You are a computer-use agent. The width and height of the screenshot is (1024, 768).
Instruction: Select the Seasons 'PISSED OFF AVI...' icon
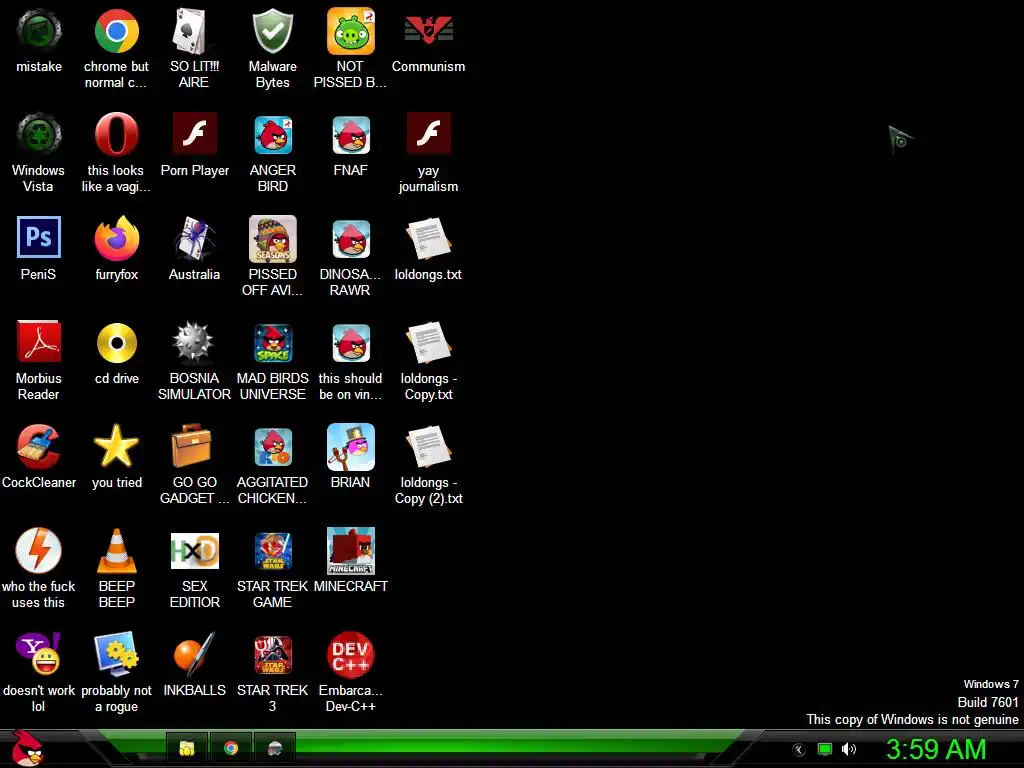pyautogui.click(x=272, y=239)
